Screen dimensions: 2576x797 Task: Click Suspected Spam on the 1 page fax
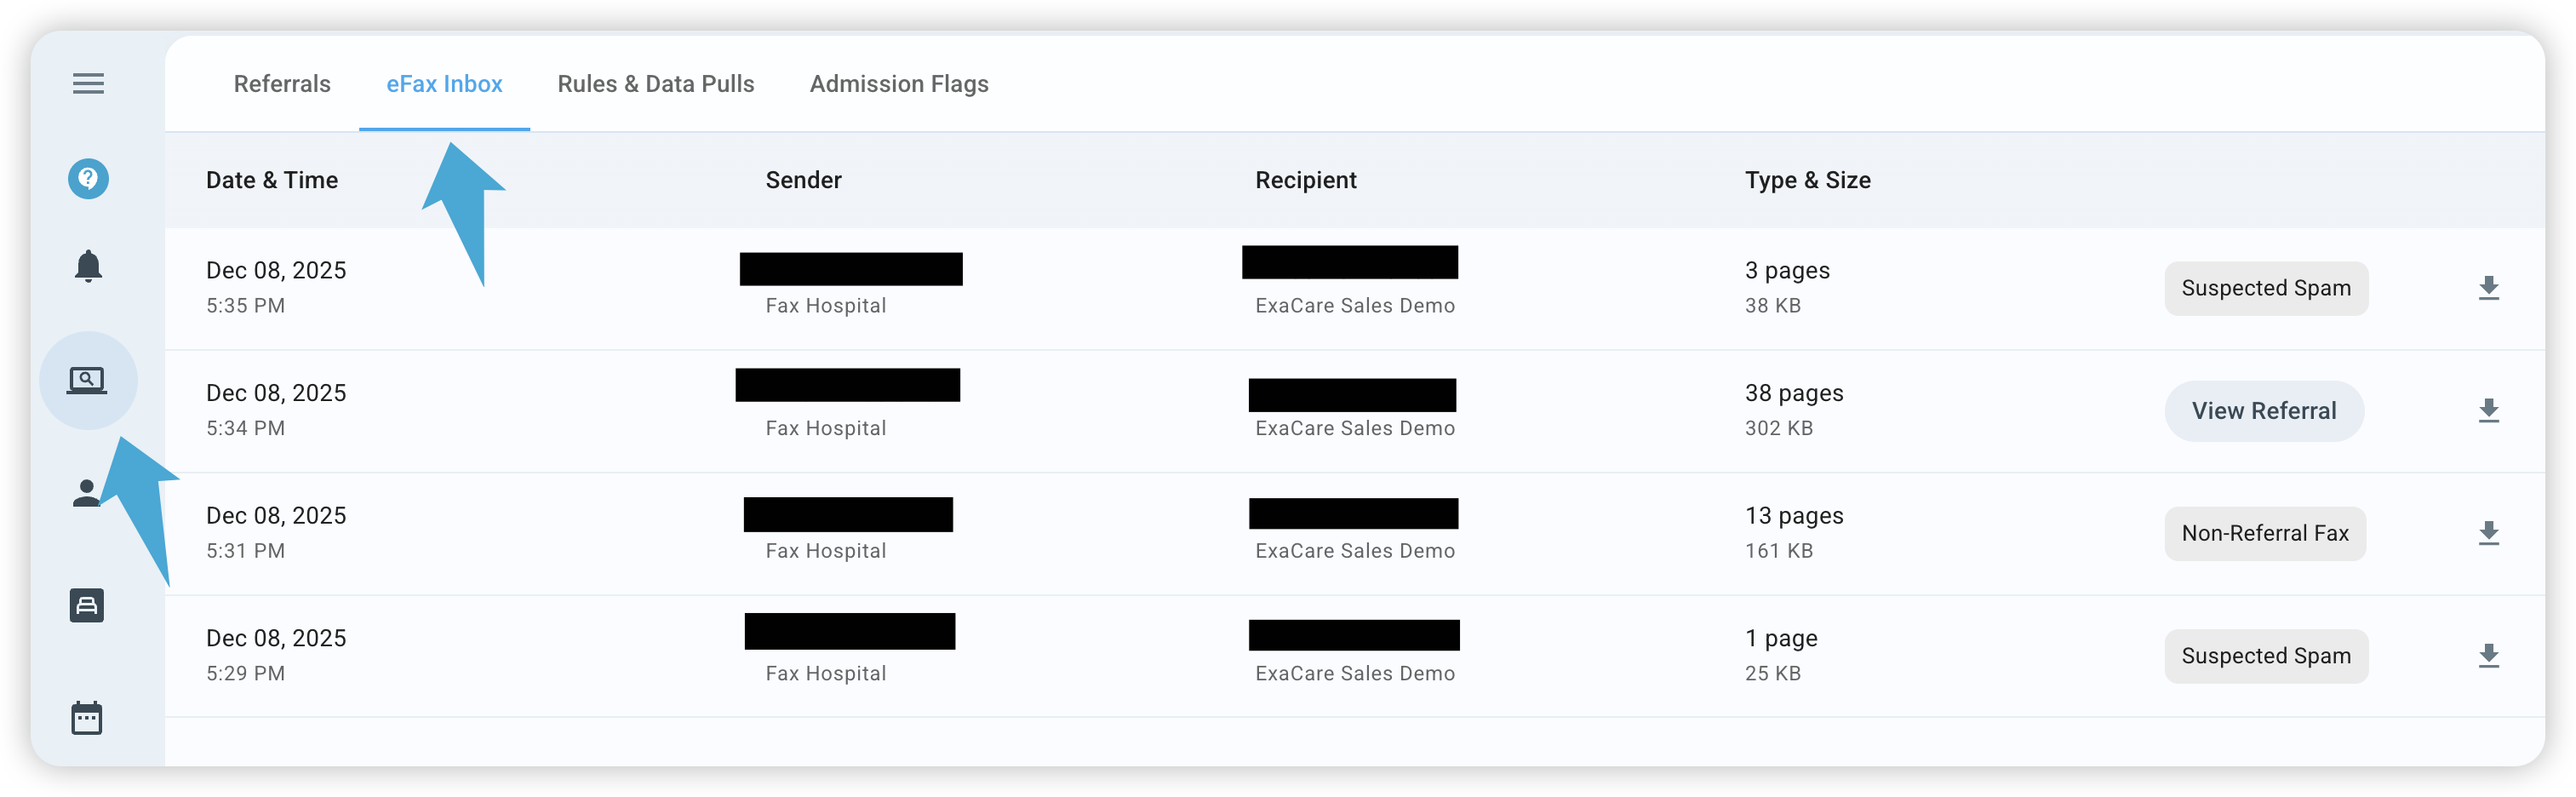click(2266, 656)
